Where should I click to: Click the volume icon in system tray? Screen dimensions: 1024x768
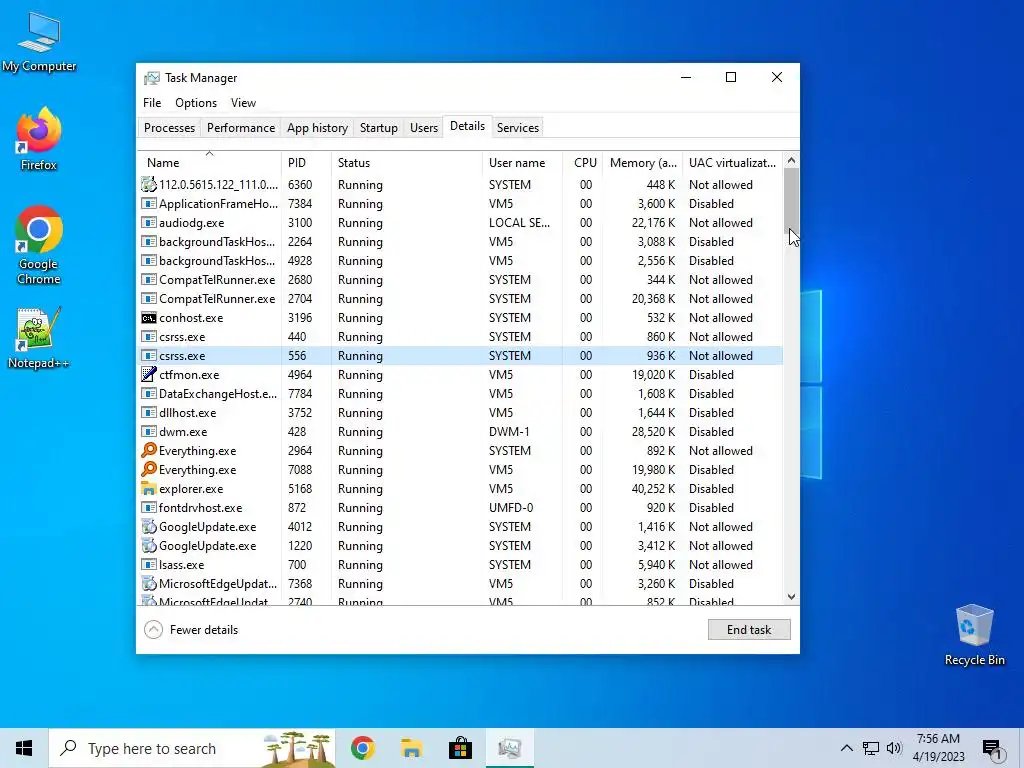click(894, 748)
